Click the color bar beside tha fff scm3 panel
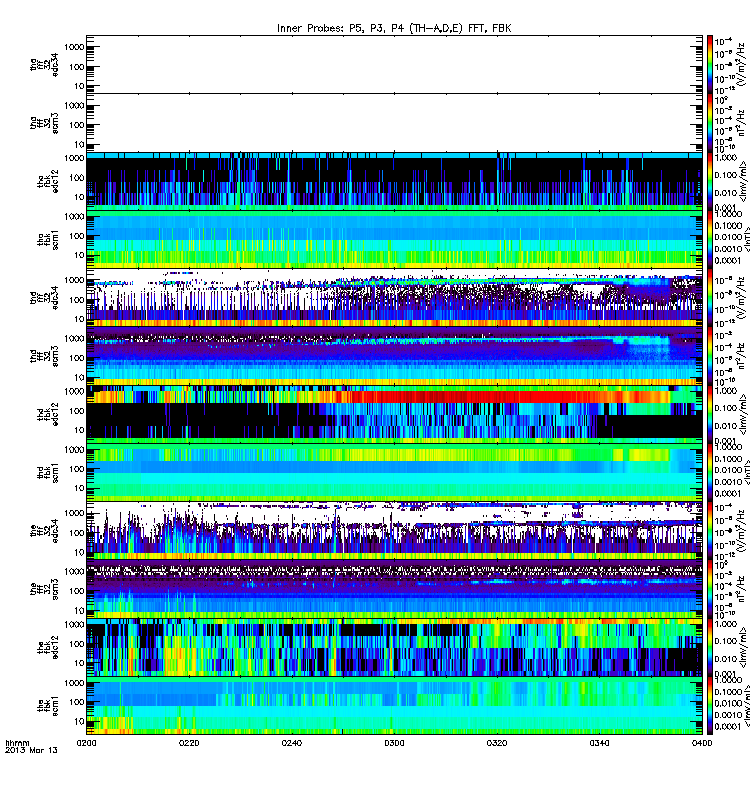 pyautogui.click(x=710, y=122)
